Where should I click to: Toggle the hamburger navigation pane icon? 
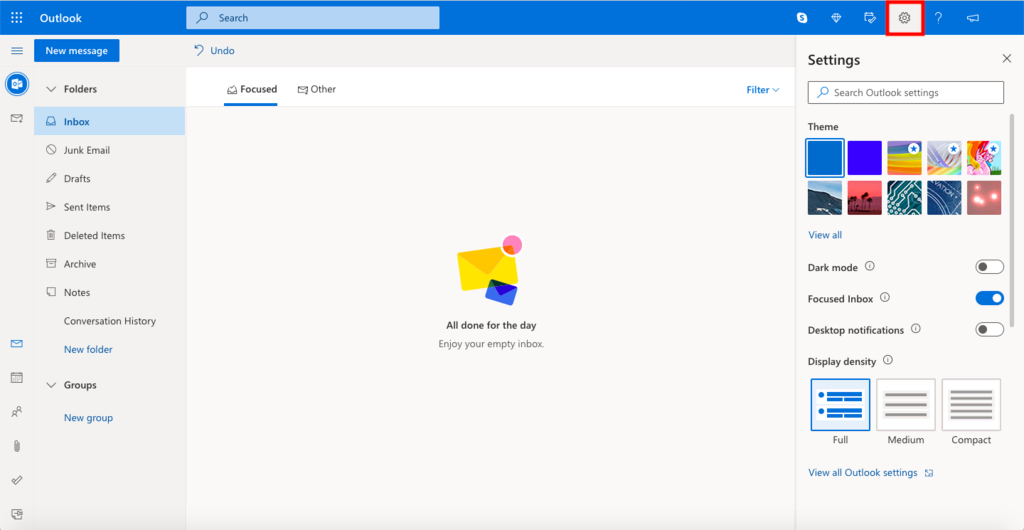coord(17,50)
